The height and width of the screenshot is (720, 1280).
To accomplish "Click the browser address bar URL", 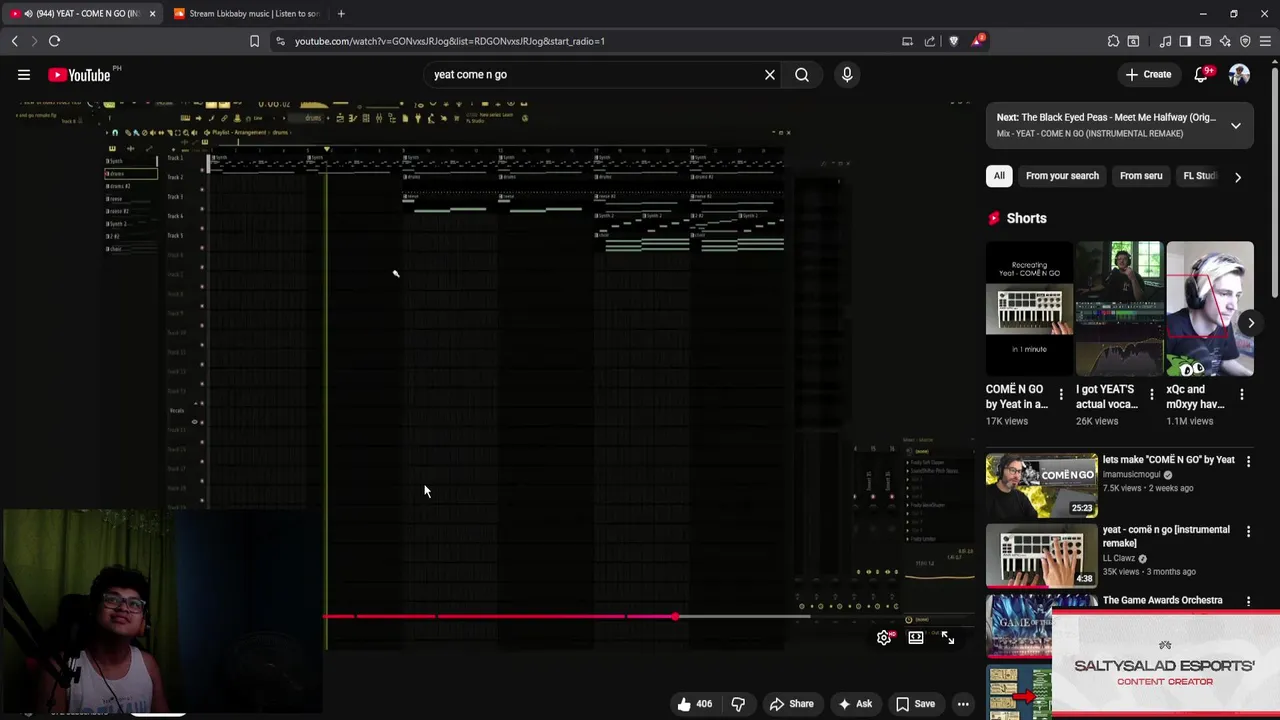I will point(450,41).
